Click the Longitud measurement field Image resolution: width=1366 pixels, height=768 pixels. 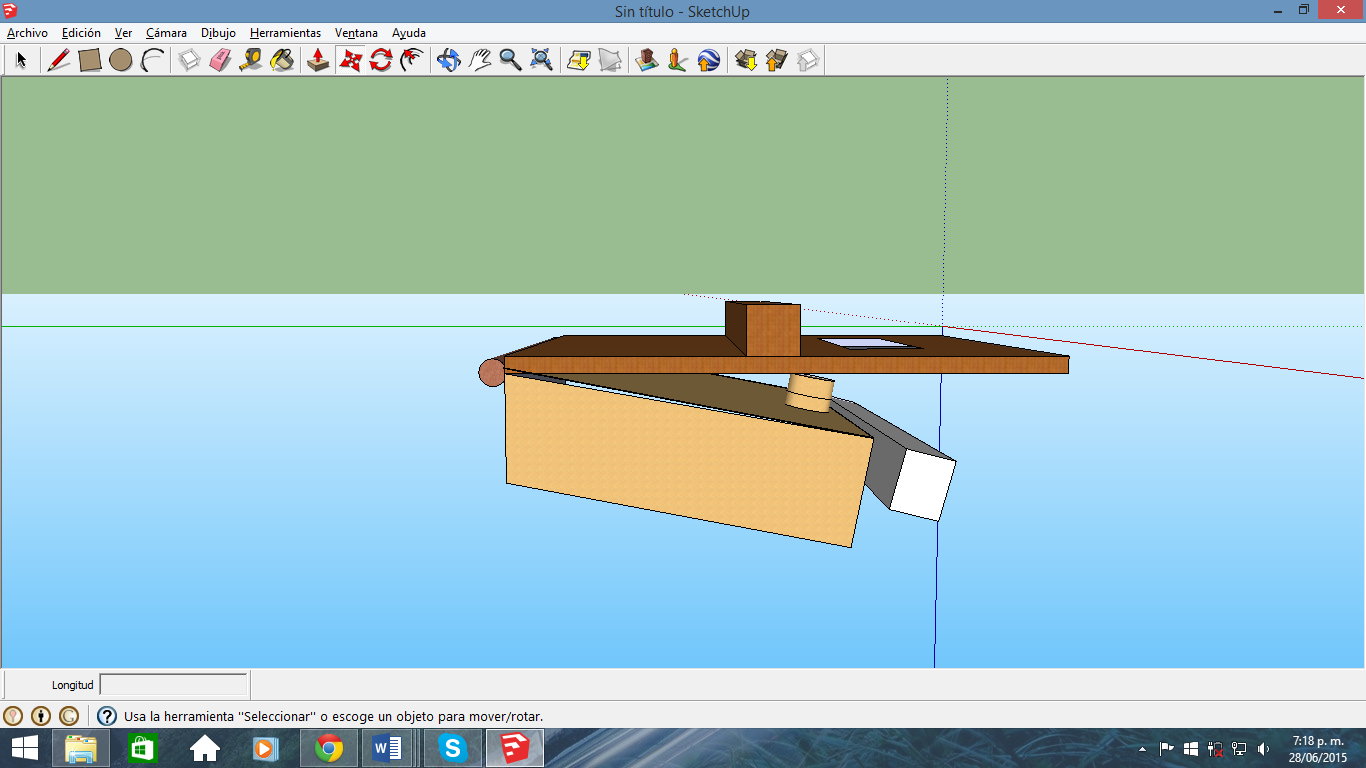[172, 684]
